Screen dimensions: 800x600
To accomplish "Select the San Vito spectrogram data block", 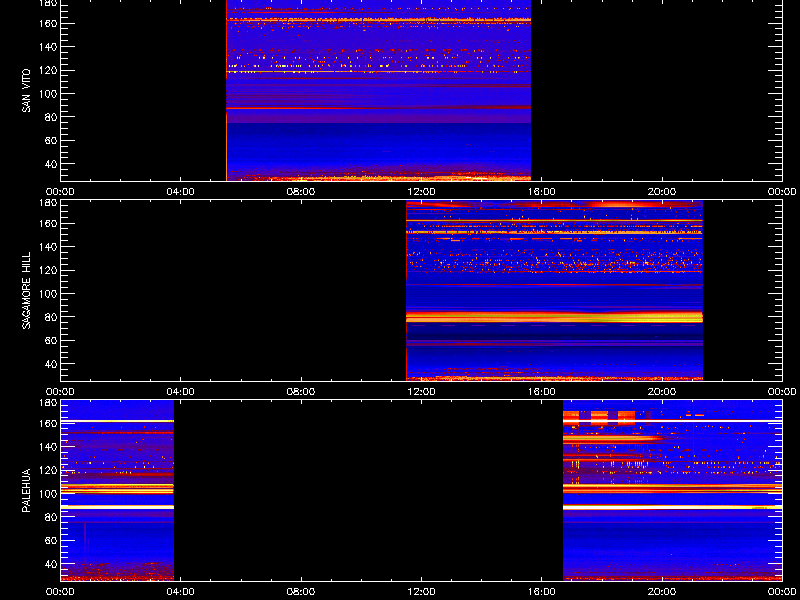I will click(379, 90).
